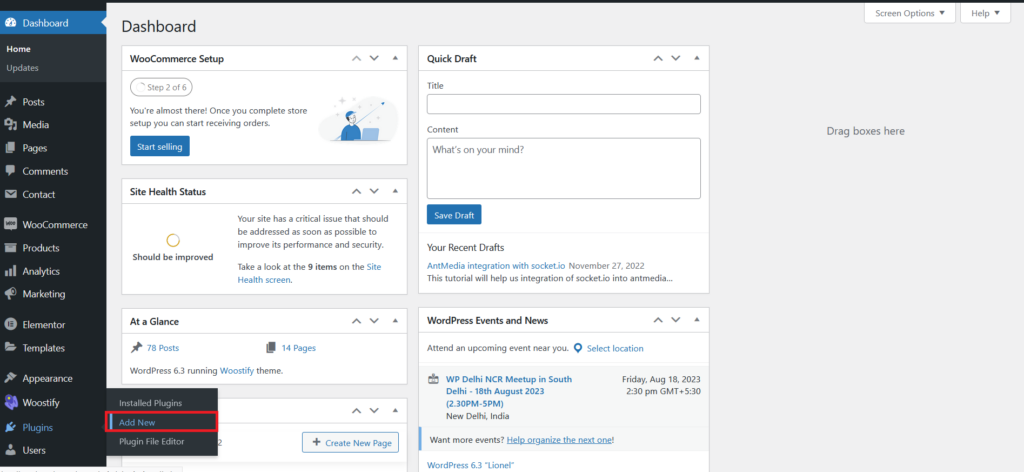Click the Contact envelope icon
Viewport: 1024px width, 472px height.
tap(10, 195)
